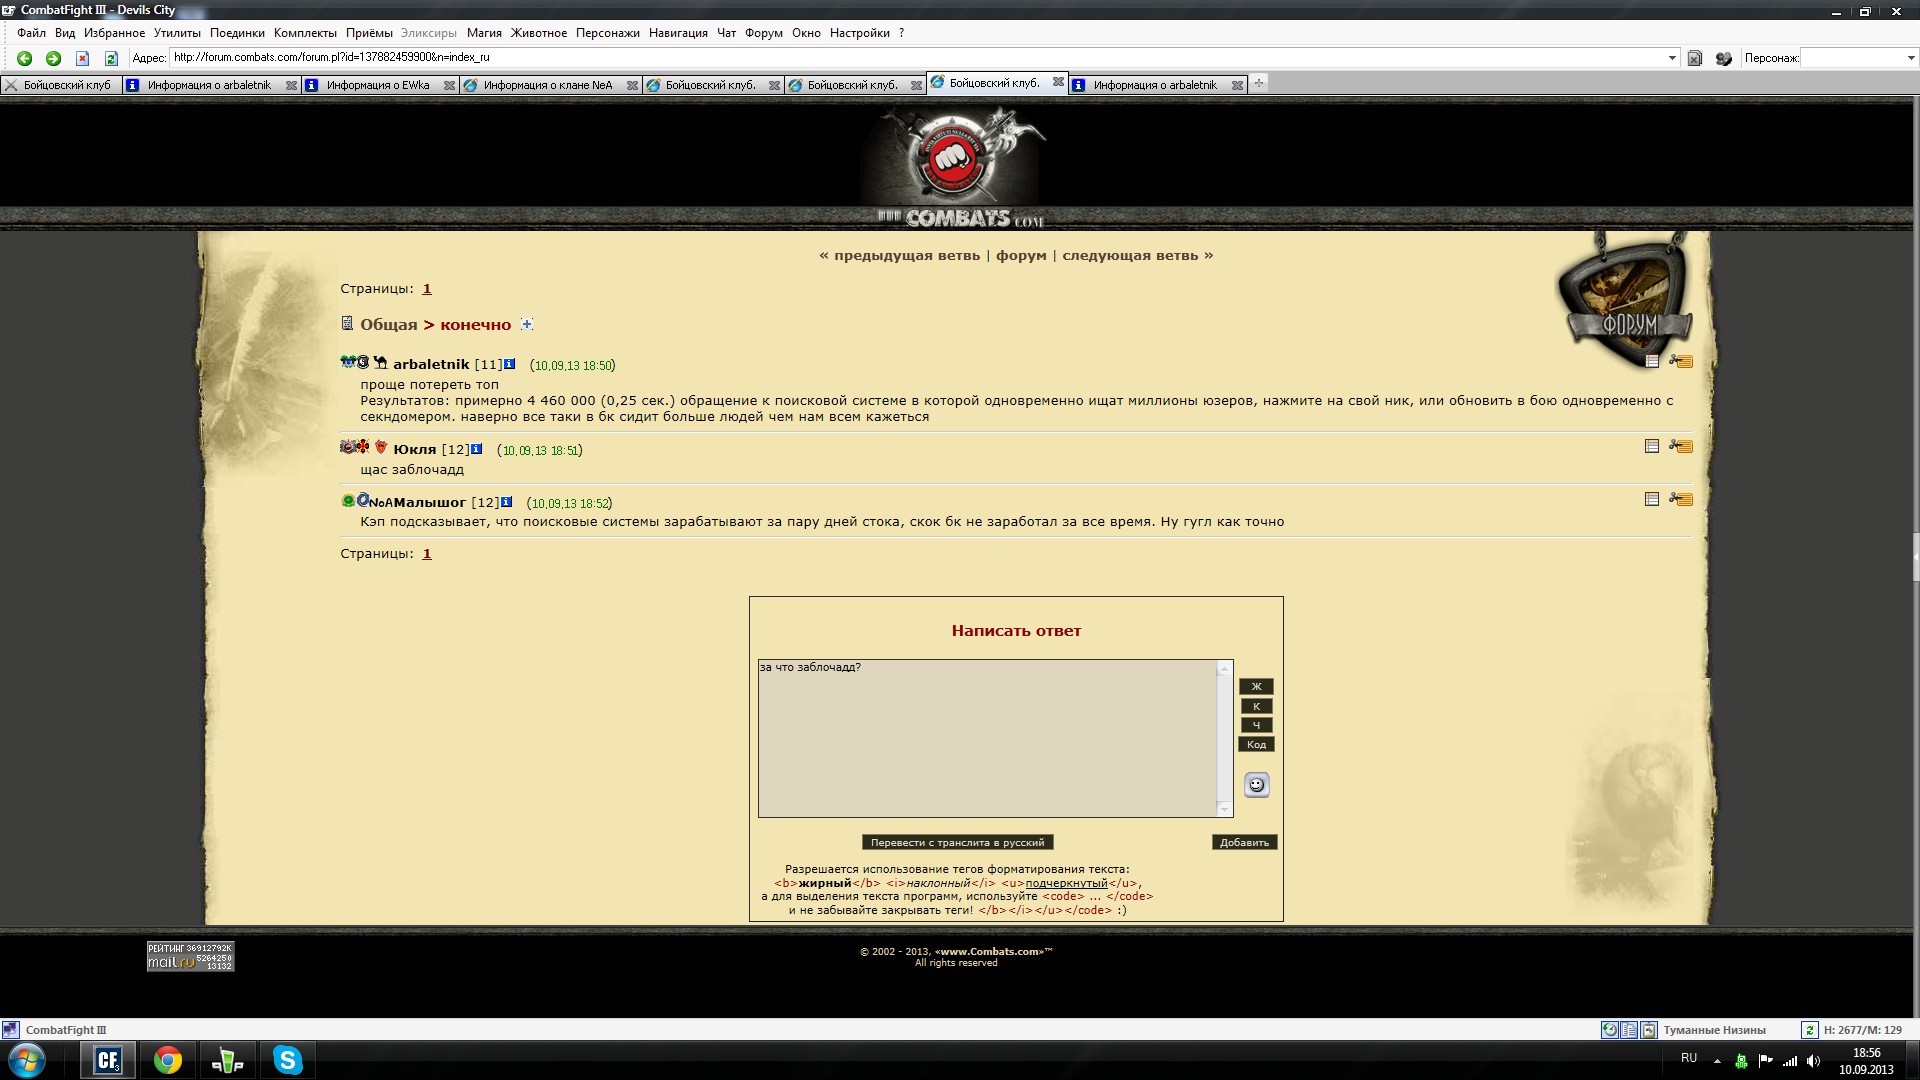Open Skype from the taskbar

[x=288, y=1060]
